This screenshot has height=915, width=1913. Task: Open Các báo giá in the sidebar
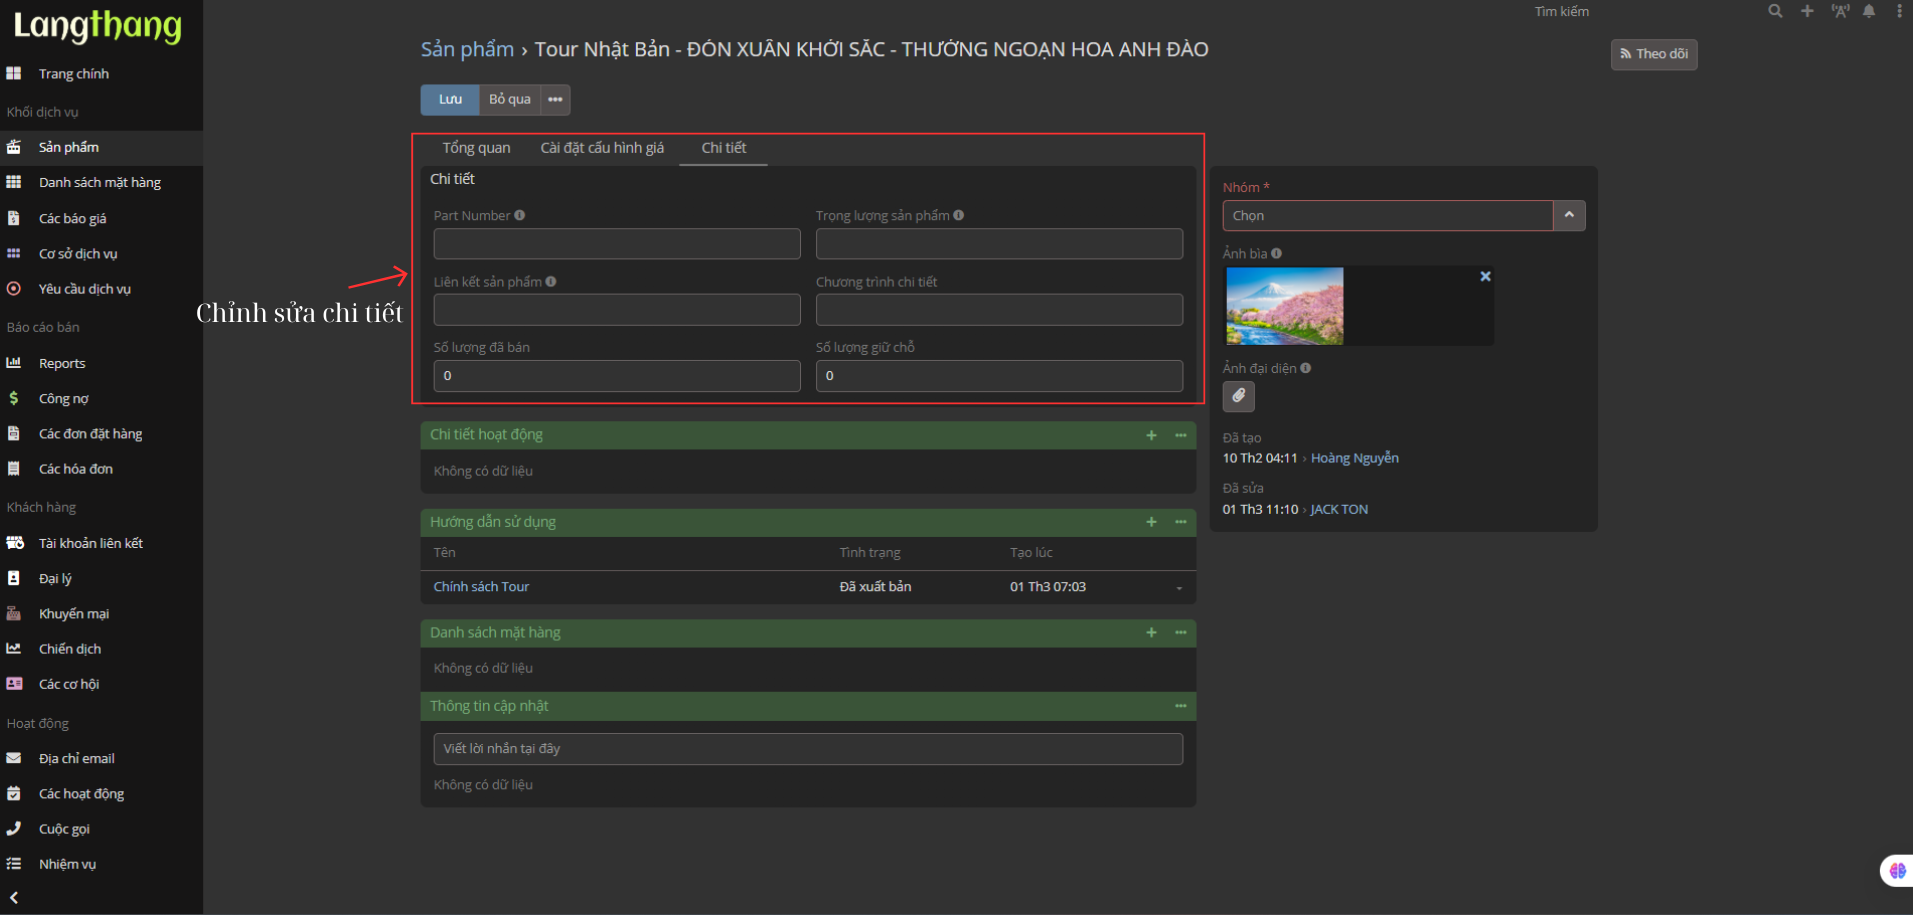coord(72,218)
